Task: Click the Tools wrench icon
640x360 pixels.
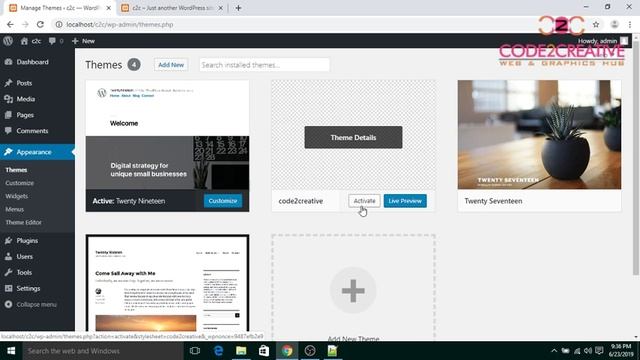Action: [x=8, y=272]
